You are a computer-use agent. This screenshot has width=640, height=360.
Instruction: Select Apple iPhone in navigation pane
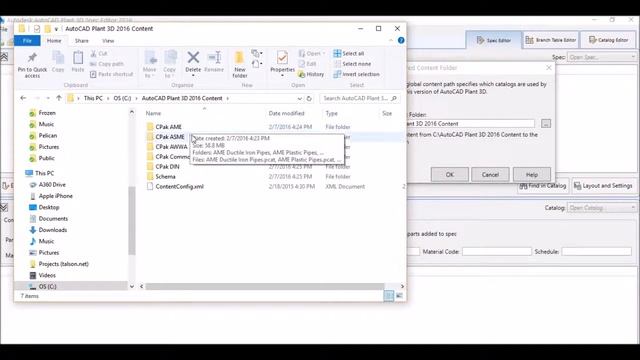[56, 196]
